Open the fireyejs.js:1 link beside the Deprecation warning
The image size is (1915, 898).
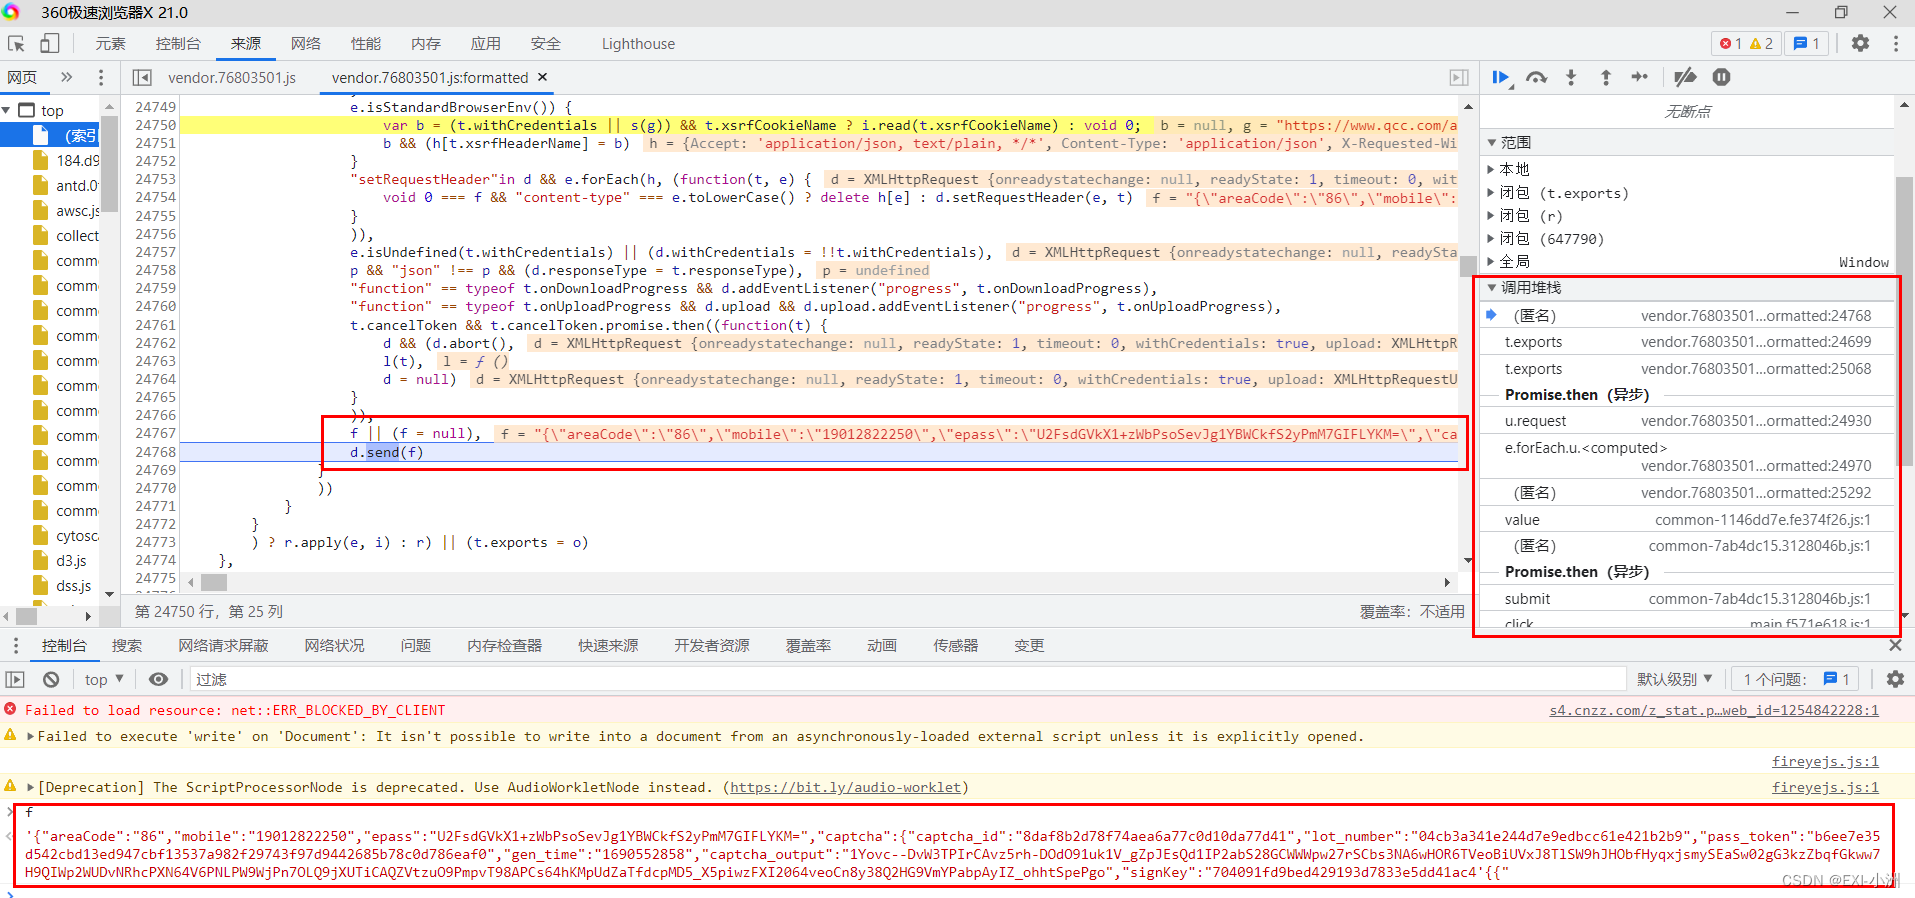(1825, 787)
